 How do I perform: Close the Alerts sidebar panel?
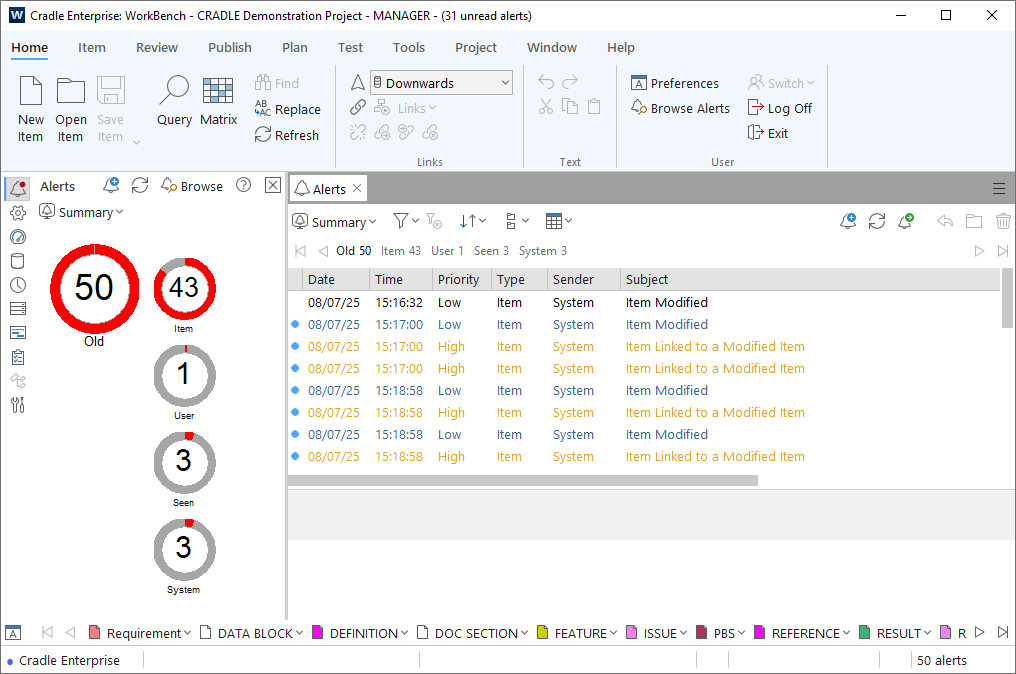click(273, 185)
